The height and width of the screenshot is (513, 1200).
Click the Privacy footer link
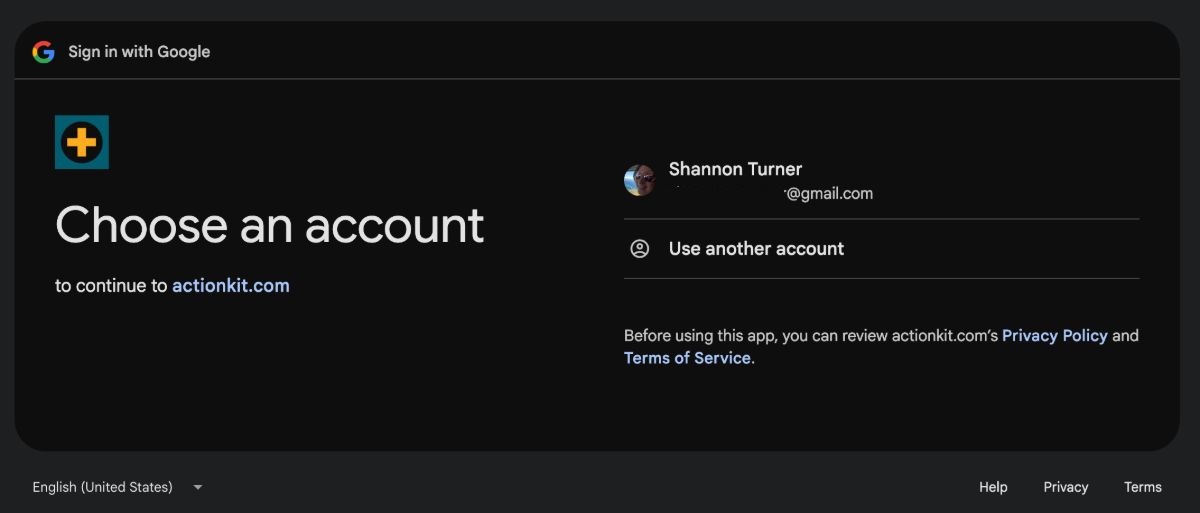click(x=1066, y=487)
